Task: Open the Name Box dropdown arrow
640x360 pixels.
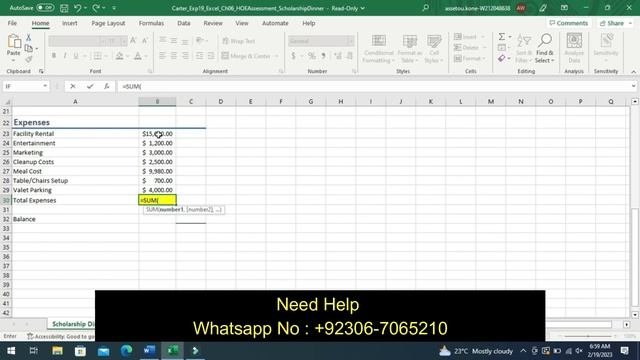Action: click(45, 86)
